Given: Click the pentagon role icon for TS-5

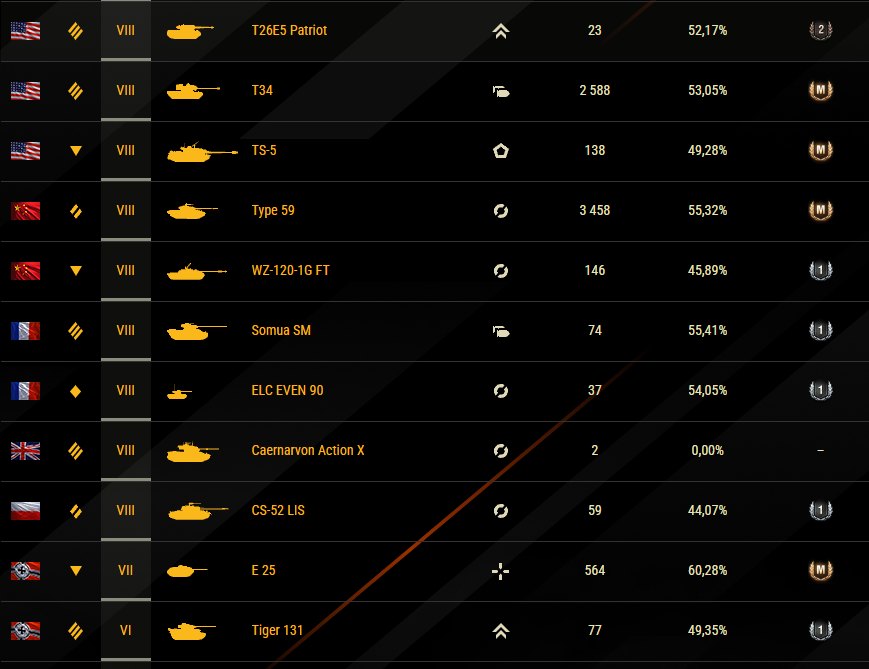Looking at the screenshot, I should [500, 151].
